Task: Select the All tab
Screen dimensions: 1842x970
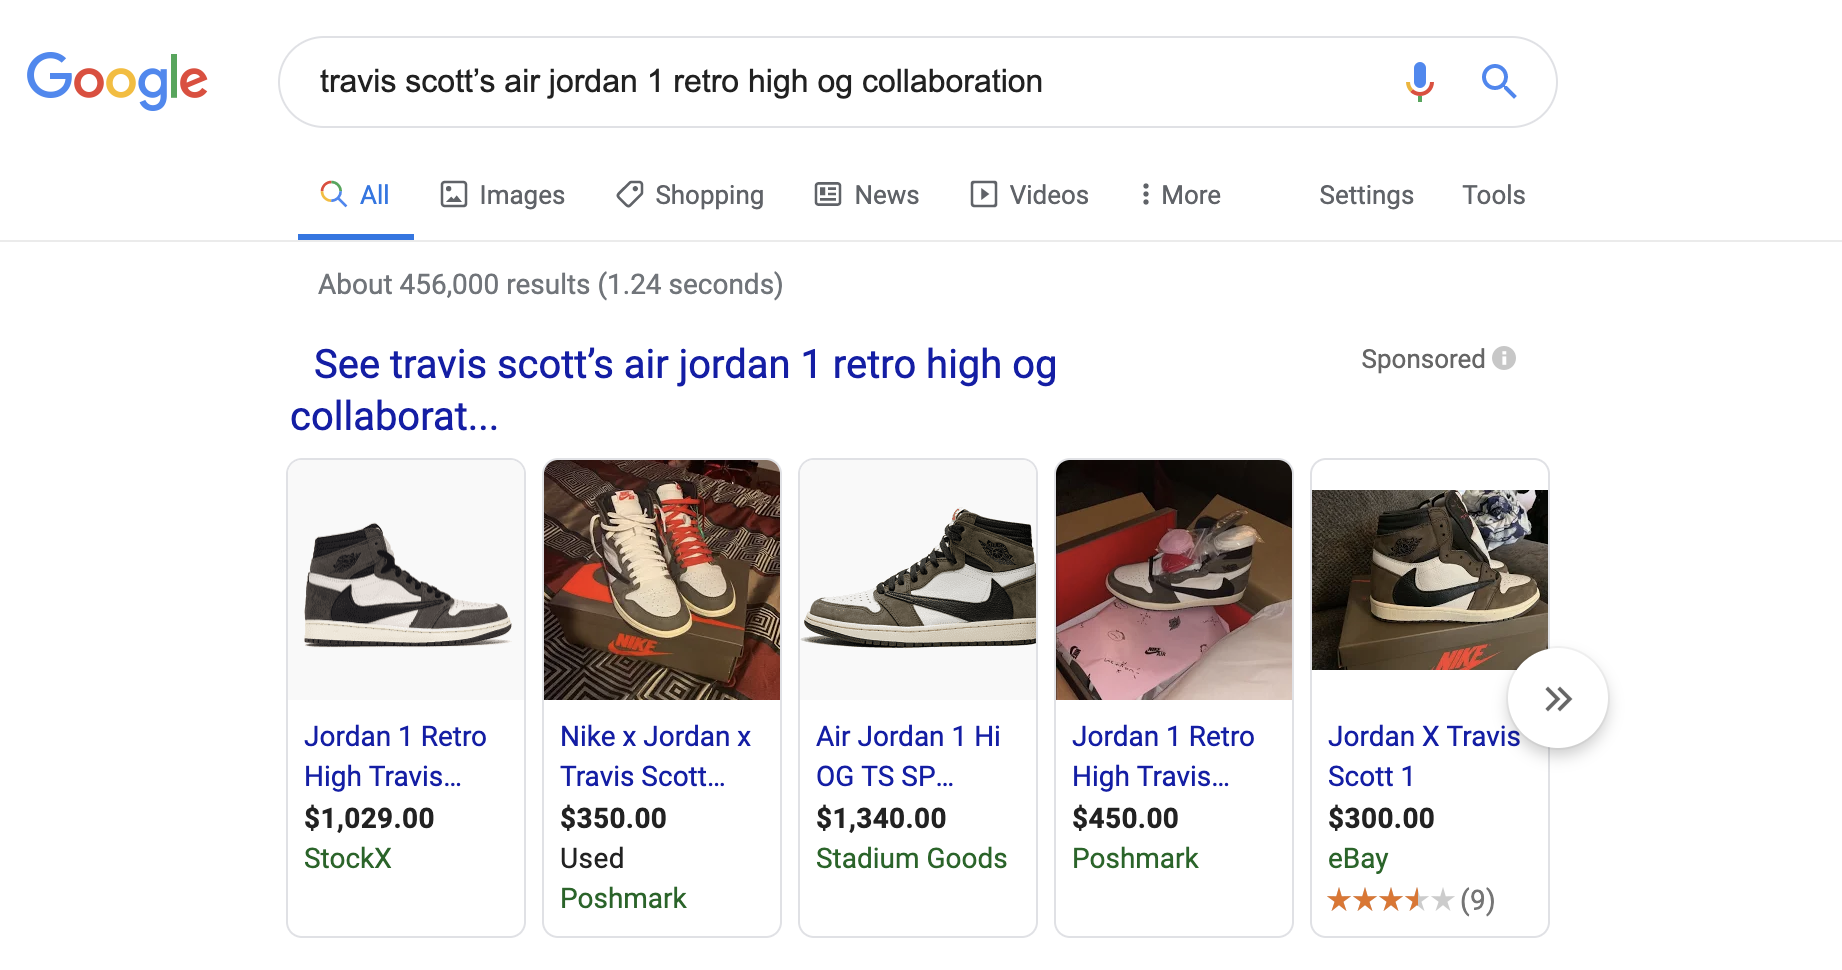Action: click(355, 195)
